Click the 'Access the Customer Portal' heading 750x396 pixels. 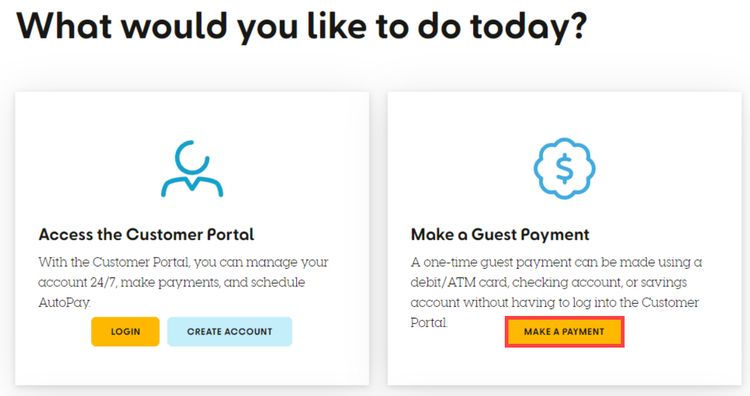pyautogui.click(x=146, y=234)
